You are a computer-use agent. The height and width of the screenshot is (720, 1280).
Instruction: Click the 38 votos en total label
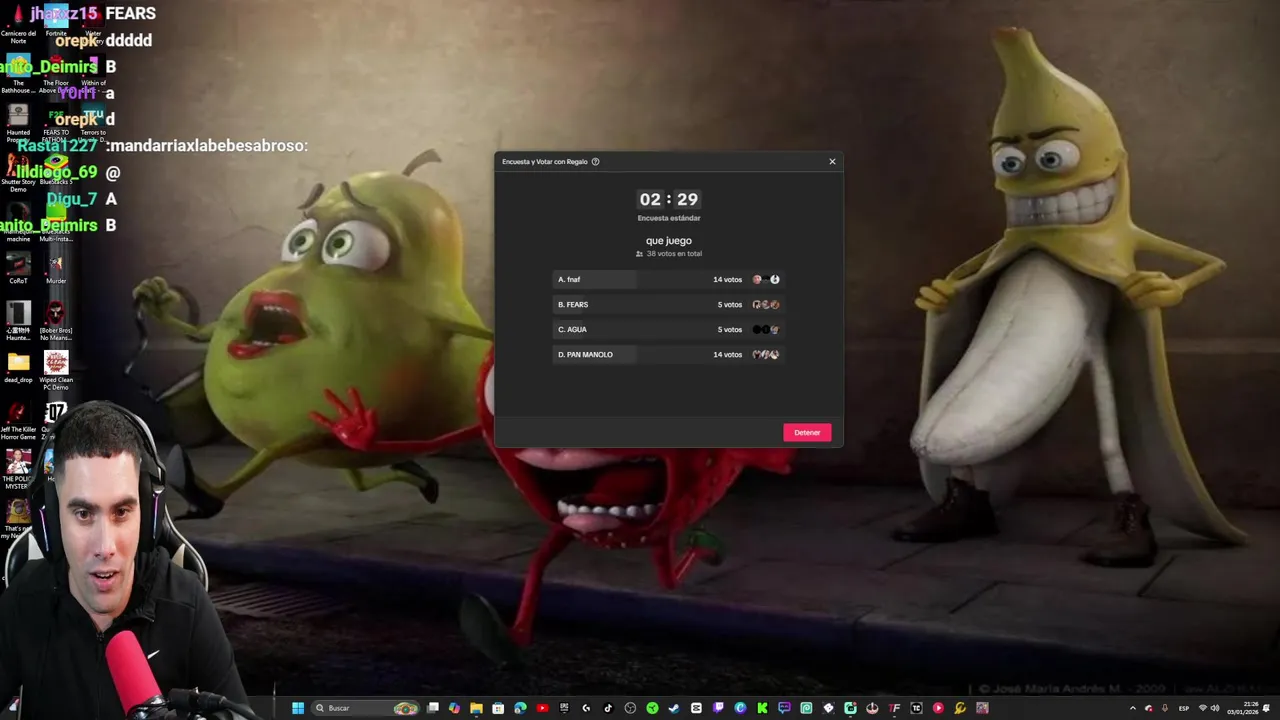click(x=669, y=254)
